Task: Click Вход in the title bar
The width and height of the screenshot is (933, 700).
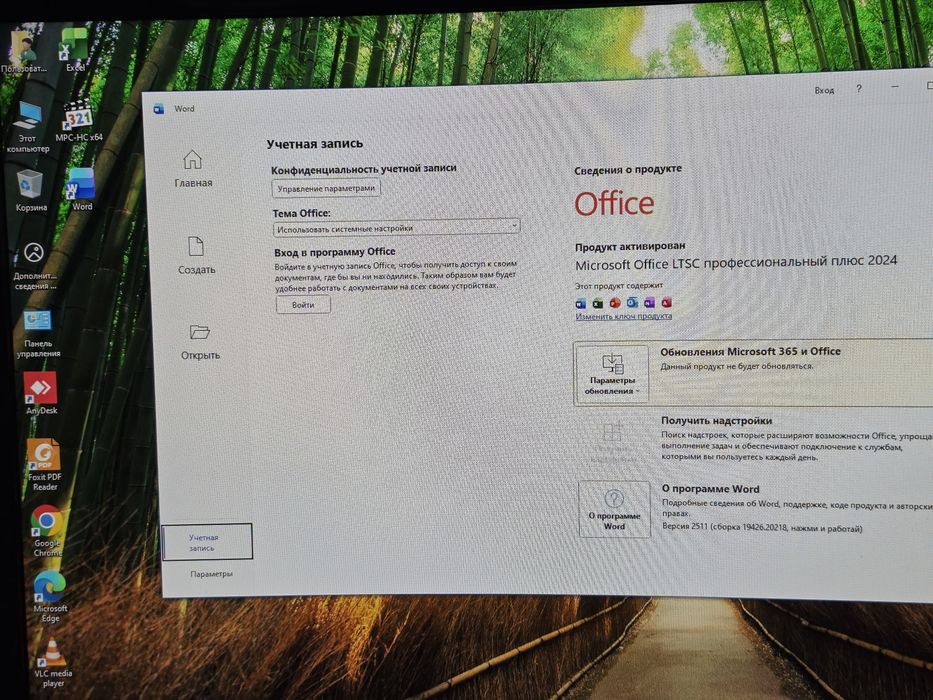Action: click(824, 90)
